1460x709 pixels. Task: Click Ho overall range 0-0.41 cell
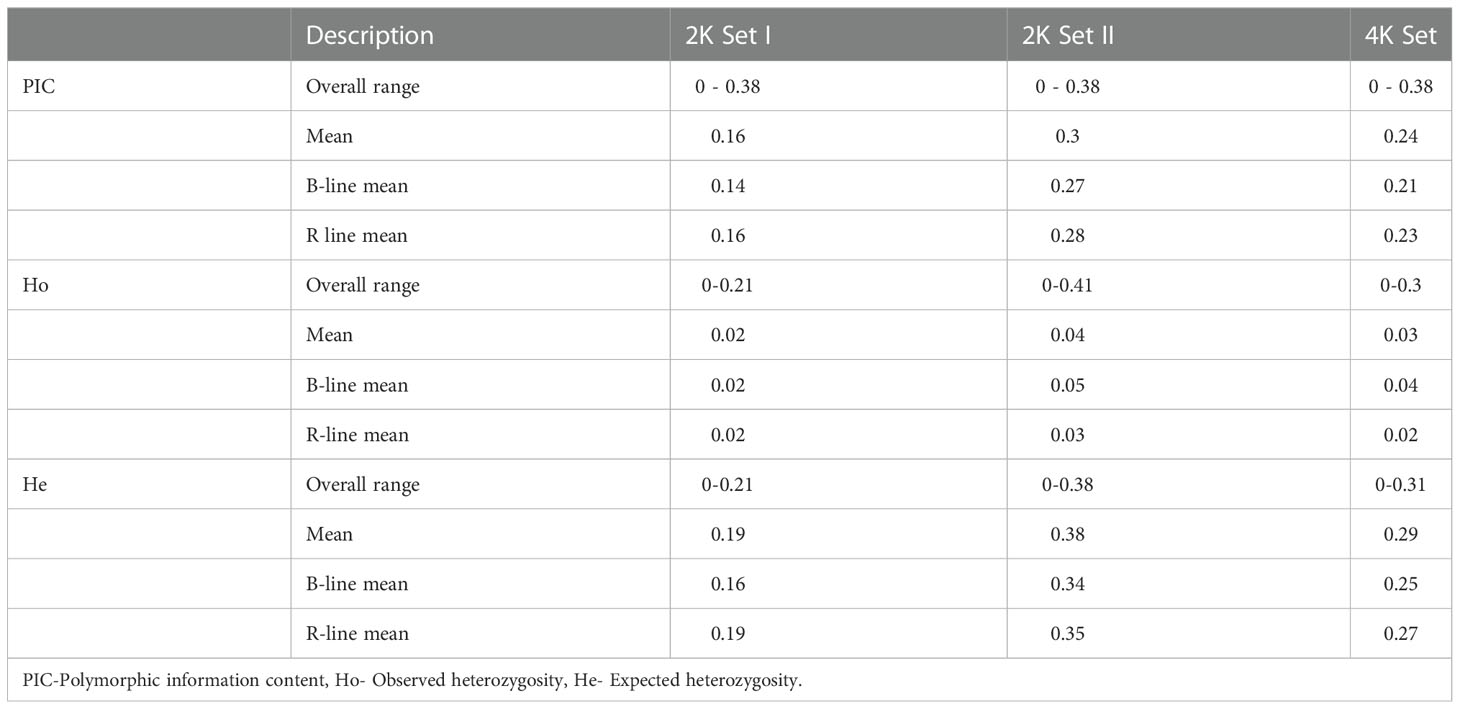(1067, 285)
